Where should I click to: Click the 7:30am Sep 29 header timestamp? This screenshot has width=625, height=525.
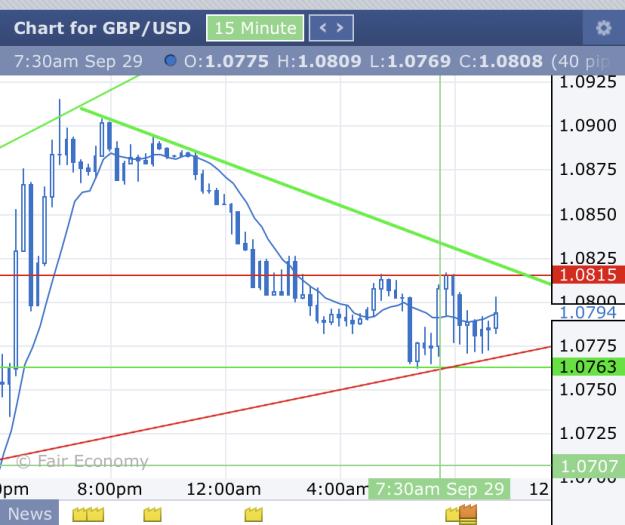point(78,61)
